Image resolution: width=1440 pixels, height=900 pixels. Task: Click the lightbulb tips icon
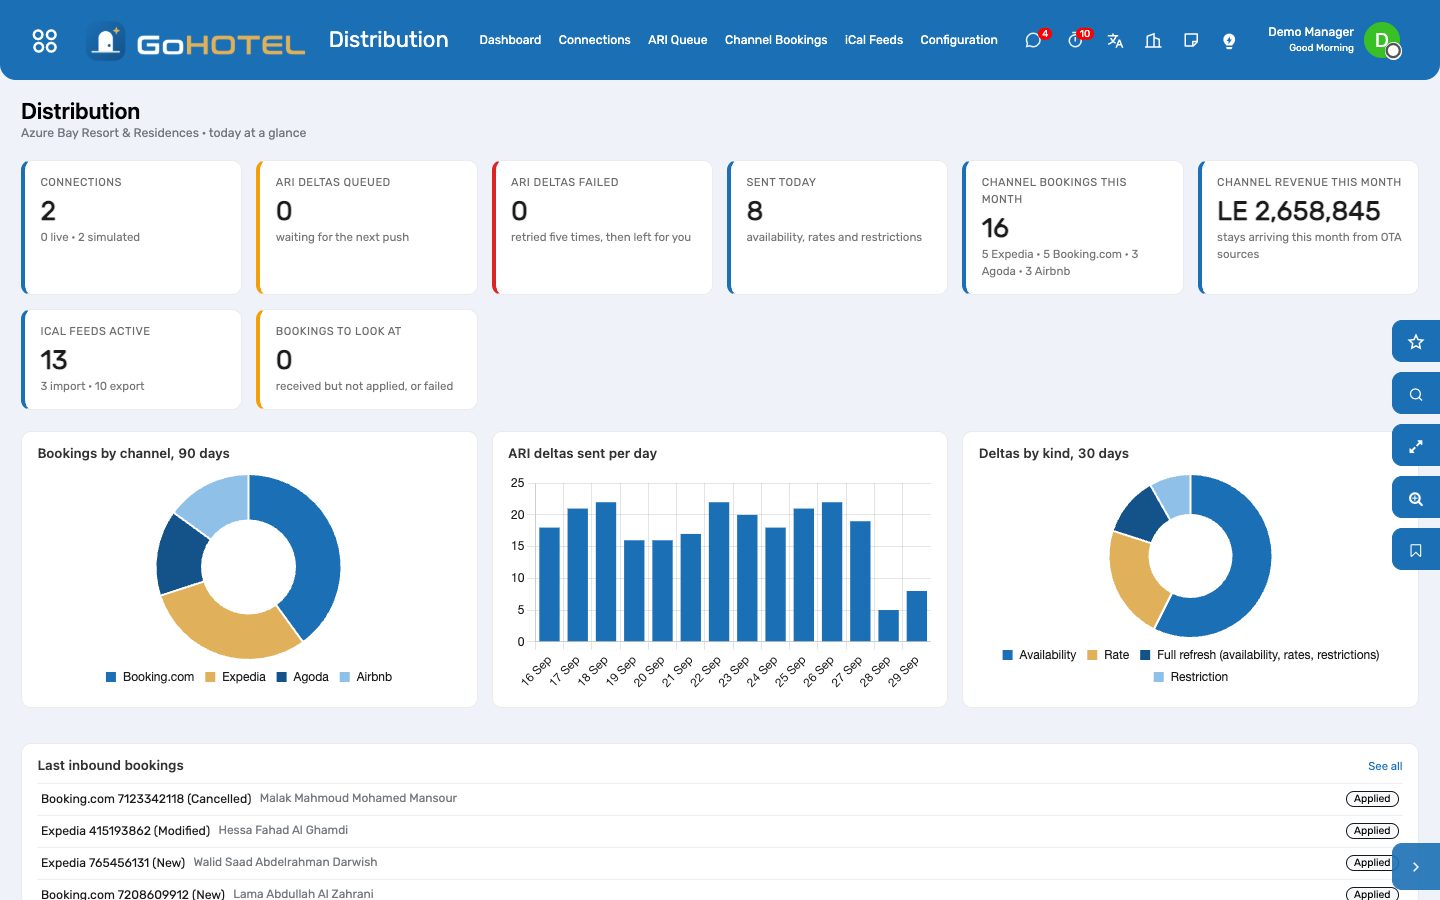[1229, 41]
